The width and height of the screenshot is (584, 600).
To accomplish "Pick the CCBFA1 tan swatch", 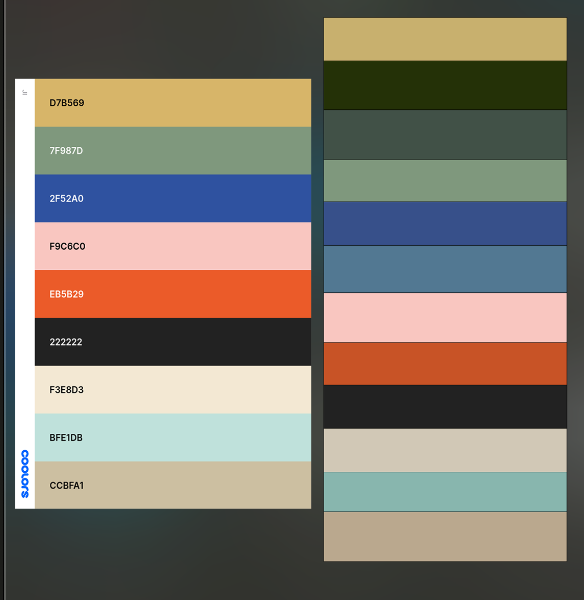I will tap(173, 485).
